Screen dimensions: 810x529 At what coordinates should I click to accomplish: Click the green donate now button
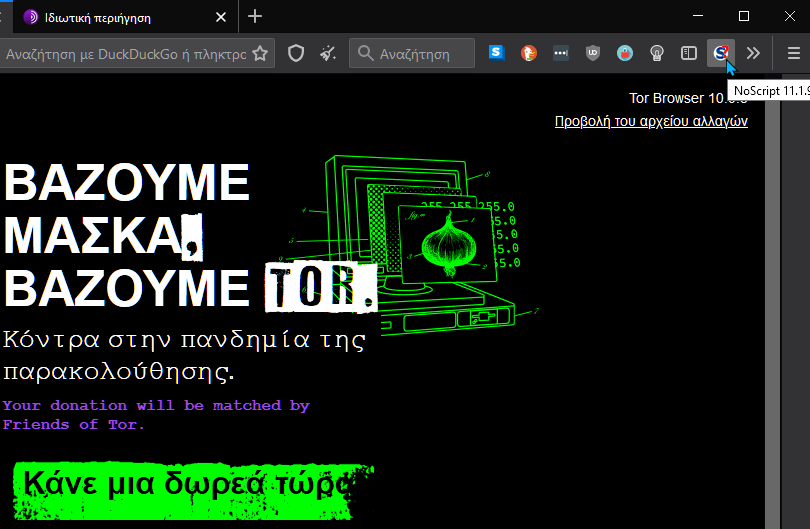coord(193,491)
